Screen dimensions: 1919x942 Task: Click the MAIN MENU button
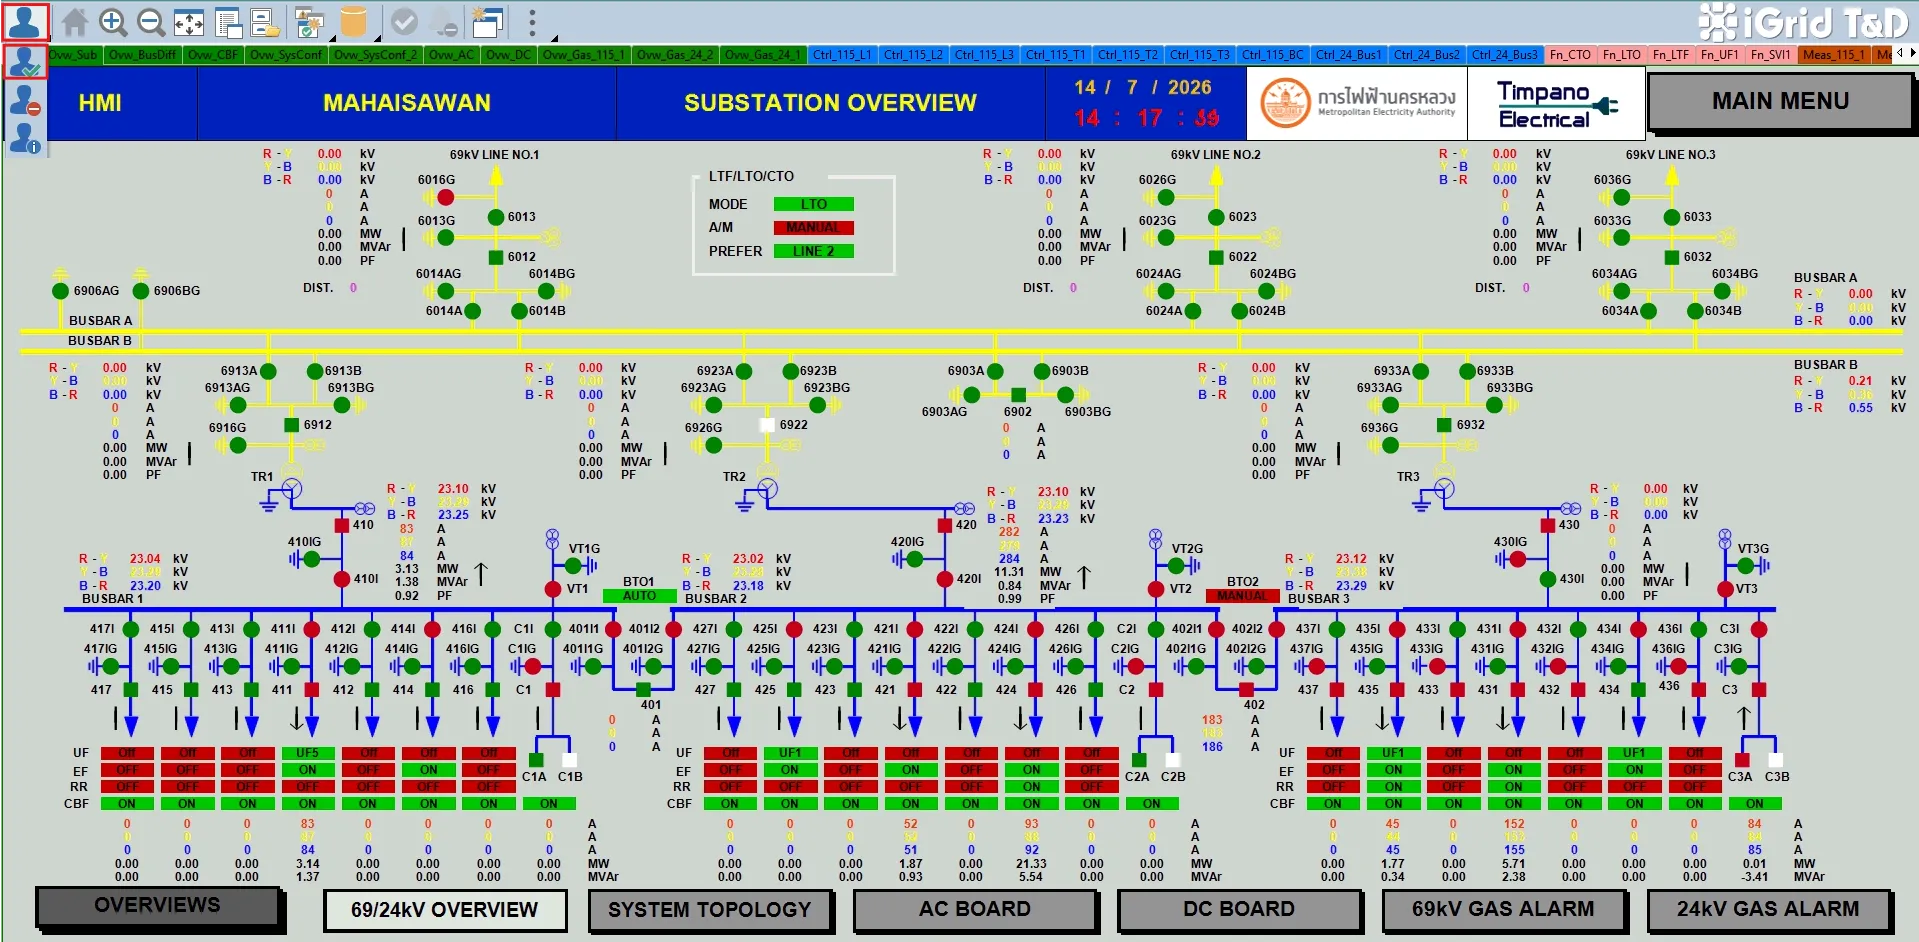coord(1780,101)
